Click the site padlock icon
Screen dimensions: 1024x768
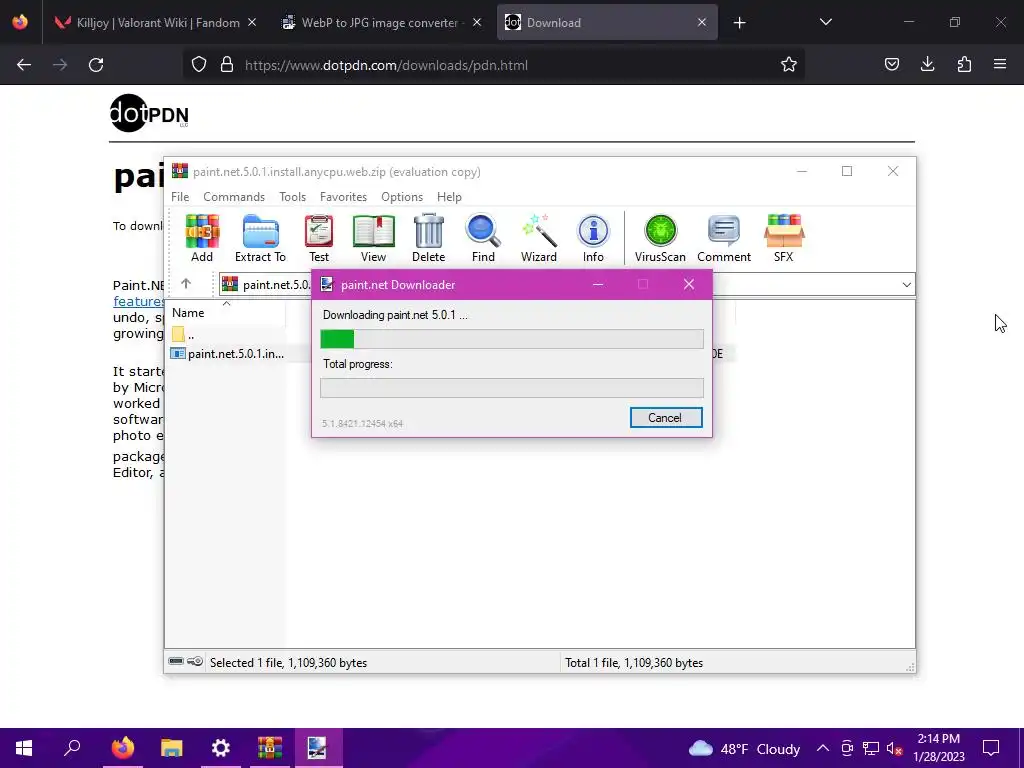click(227, 65)
